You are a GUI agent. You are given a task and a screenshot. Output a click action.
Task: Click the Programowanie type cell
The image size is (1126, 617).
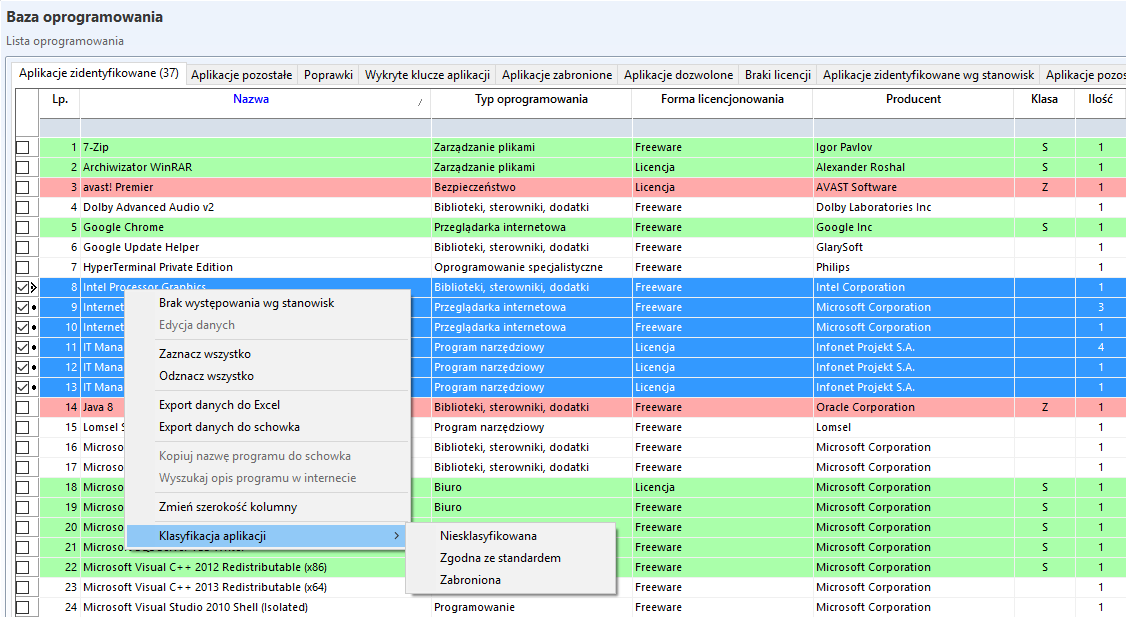(x=531, y=607)
